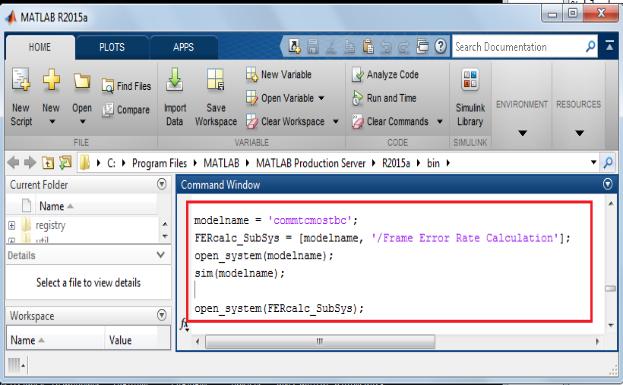Open the Compare tool

(126, 110)
